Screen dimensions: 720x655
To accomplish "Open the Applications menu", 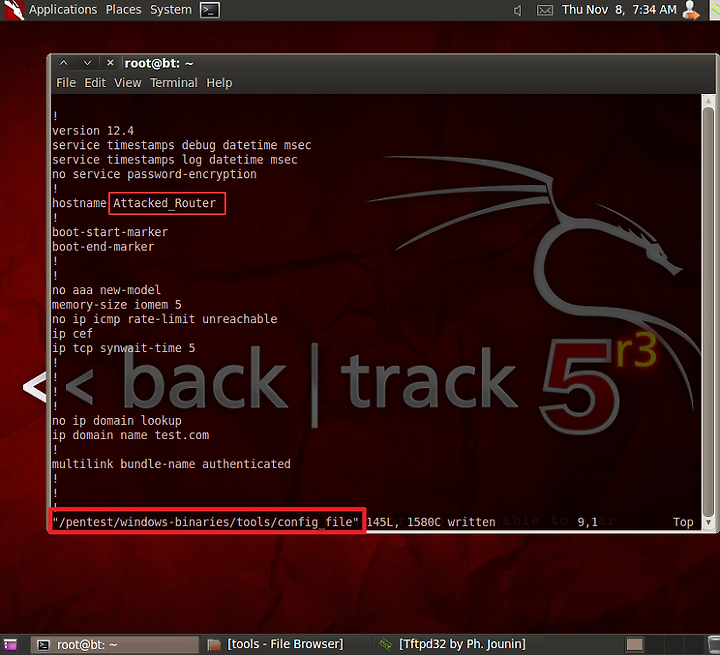I will pos(63,10).
